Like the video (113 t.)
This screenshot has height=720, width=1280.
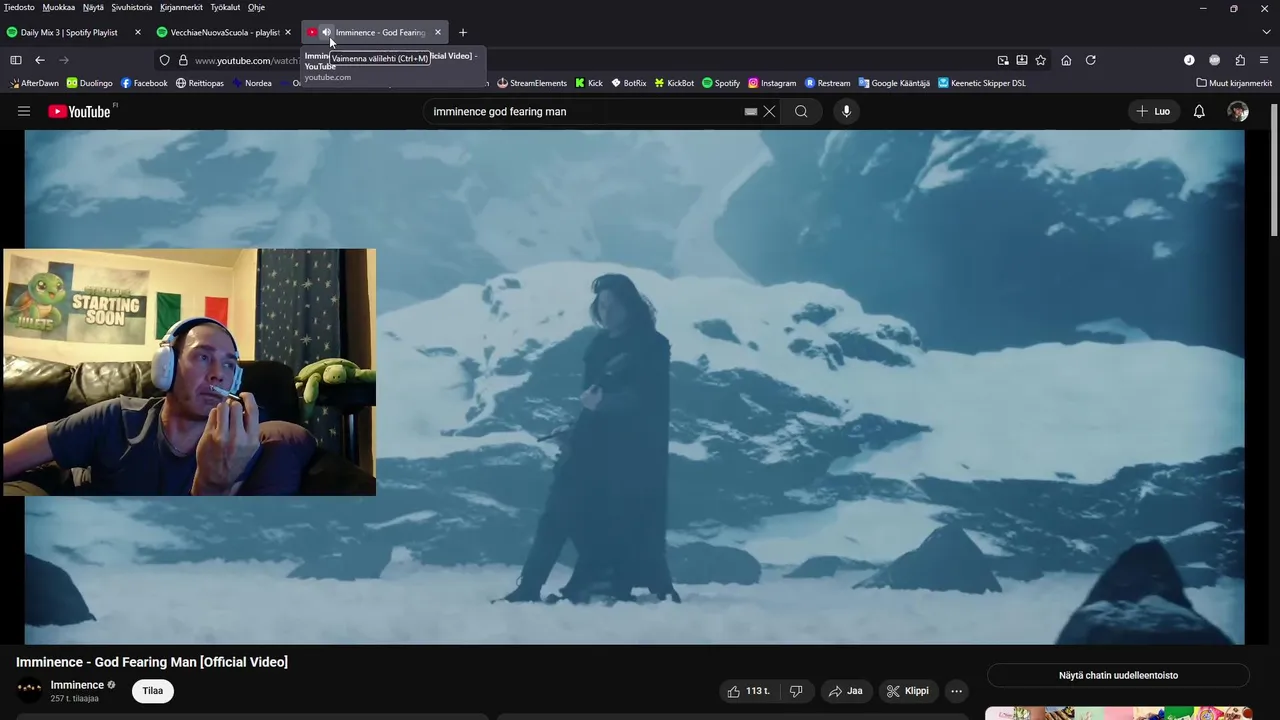749,691
